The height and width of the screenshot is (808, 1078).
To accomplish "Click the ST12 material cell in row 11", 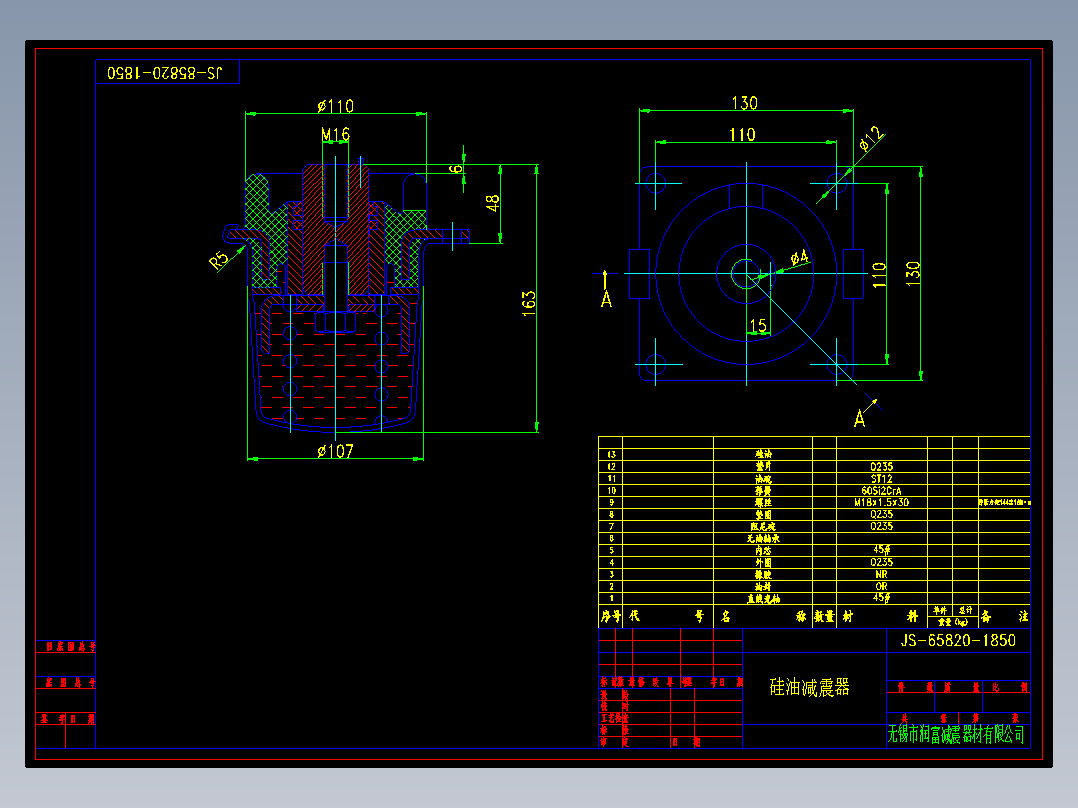I will [x=881, y=479].
